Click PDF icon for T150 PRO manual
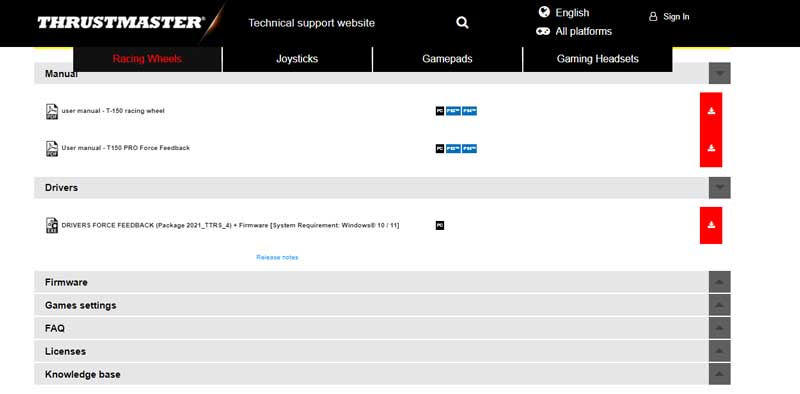The width and height of the screenshot is (800, 394). [52, 149]
